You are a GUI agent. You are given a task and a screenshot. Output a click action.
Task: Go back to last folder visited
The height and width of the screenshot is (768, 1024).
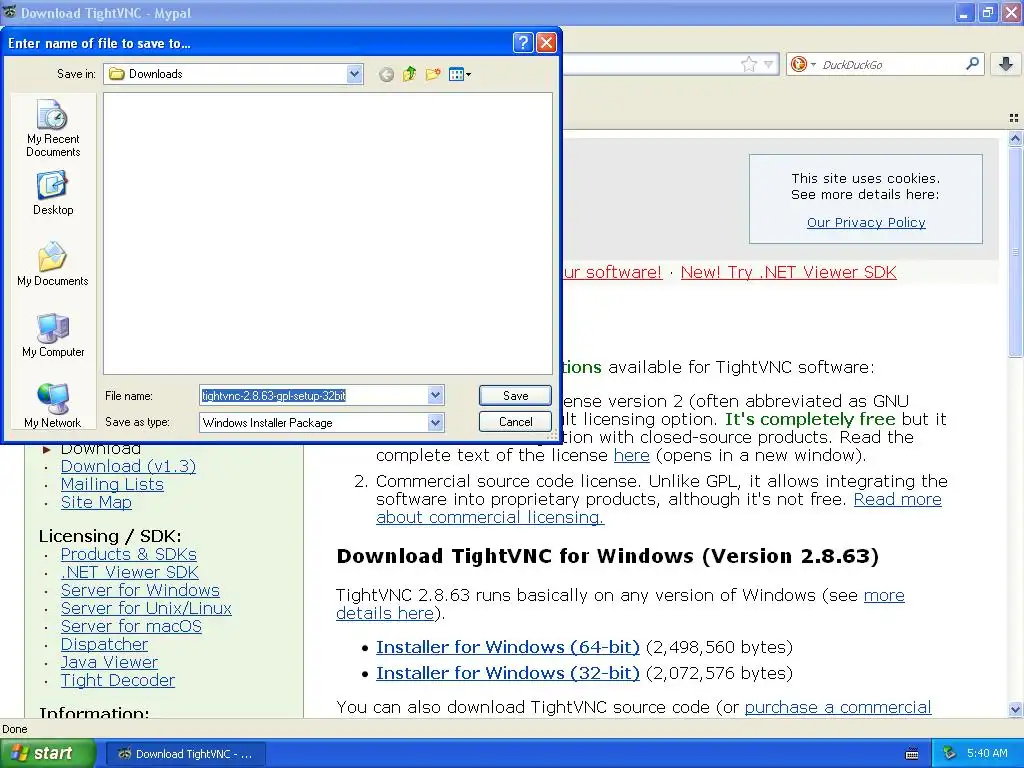pos(387,74)
